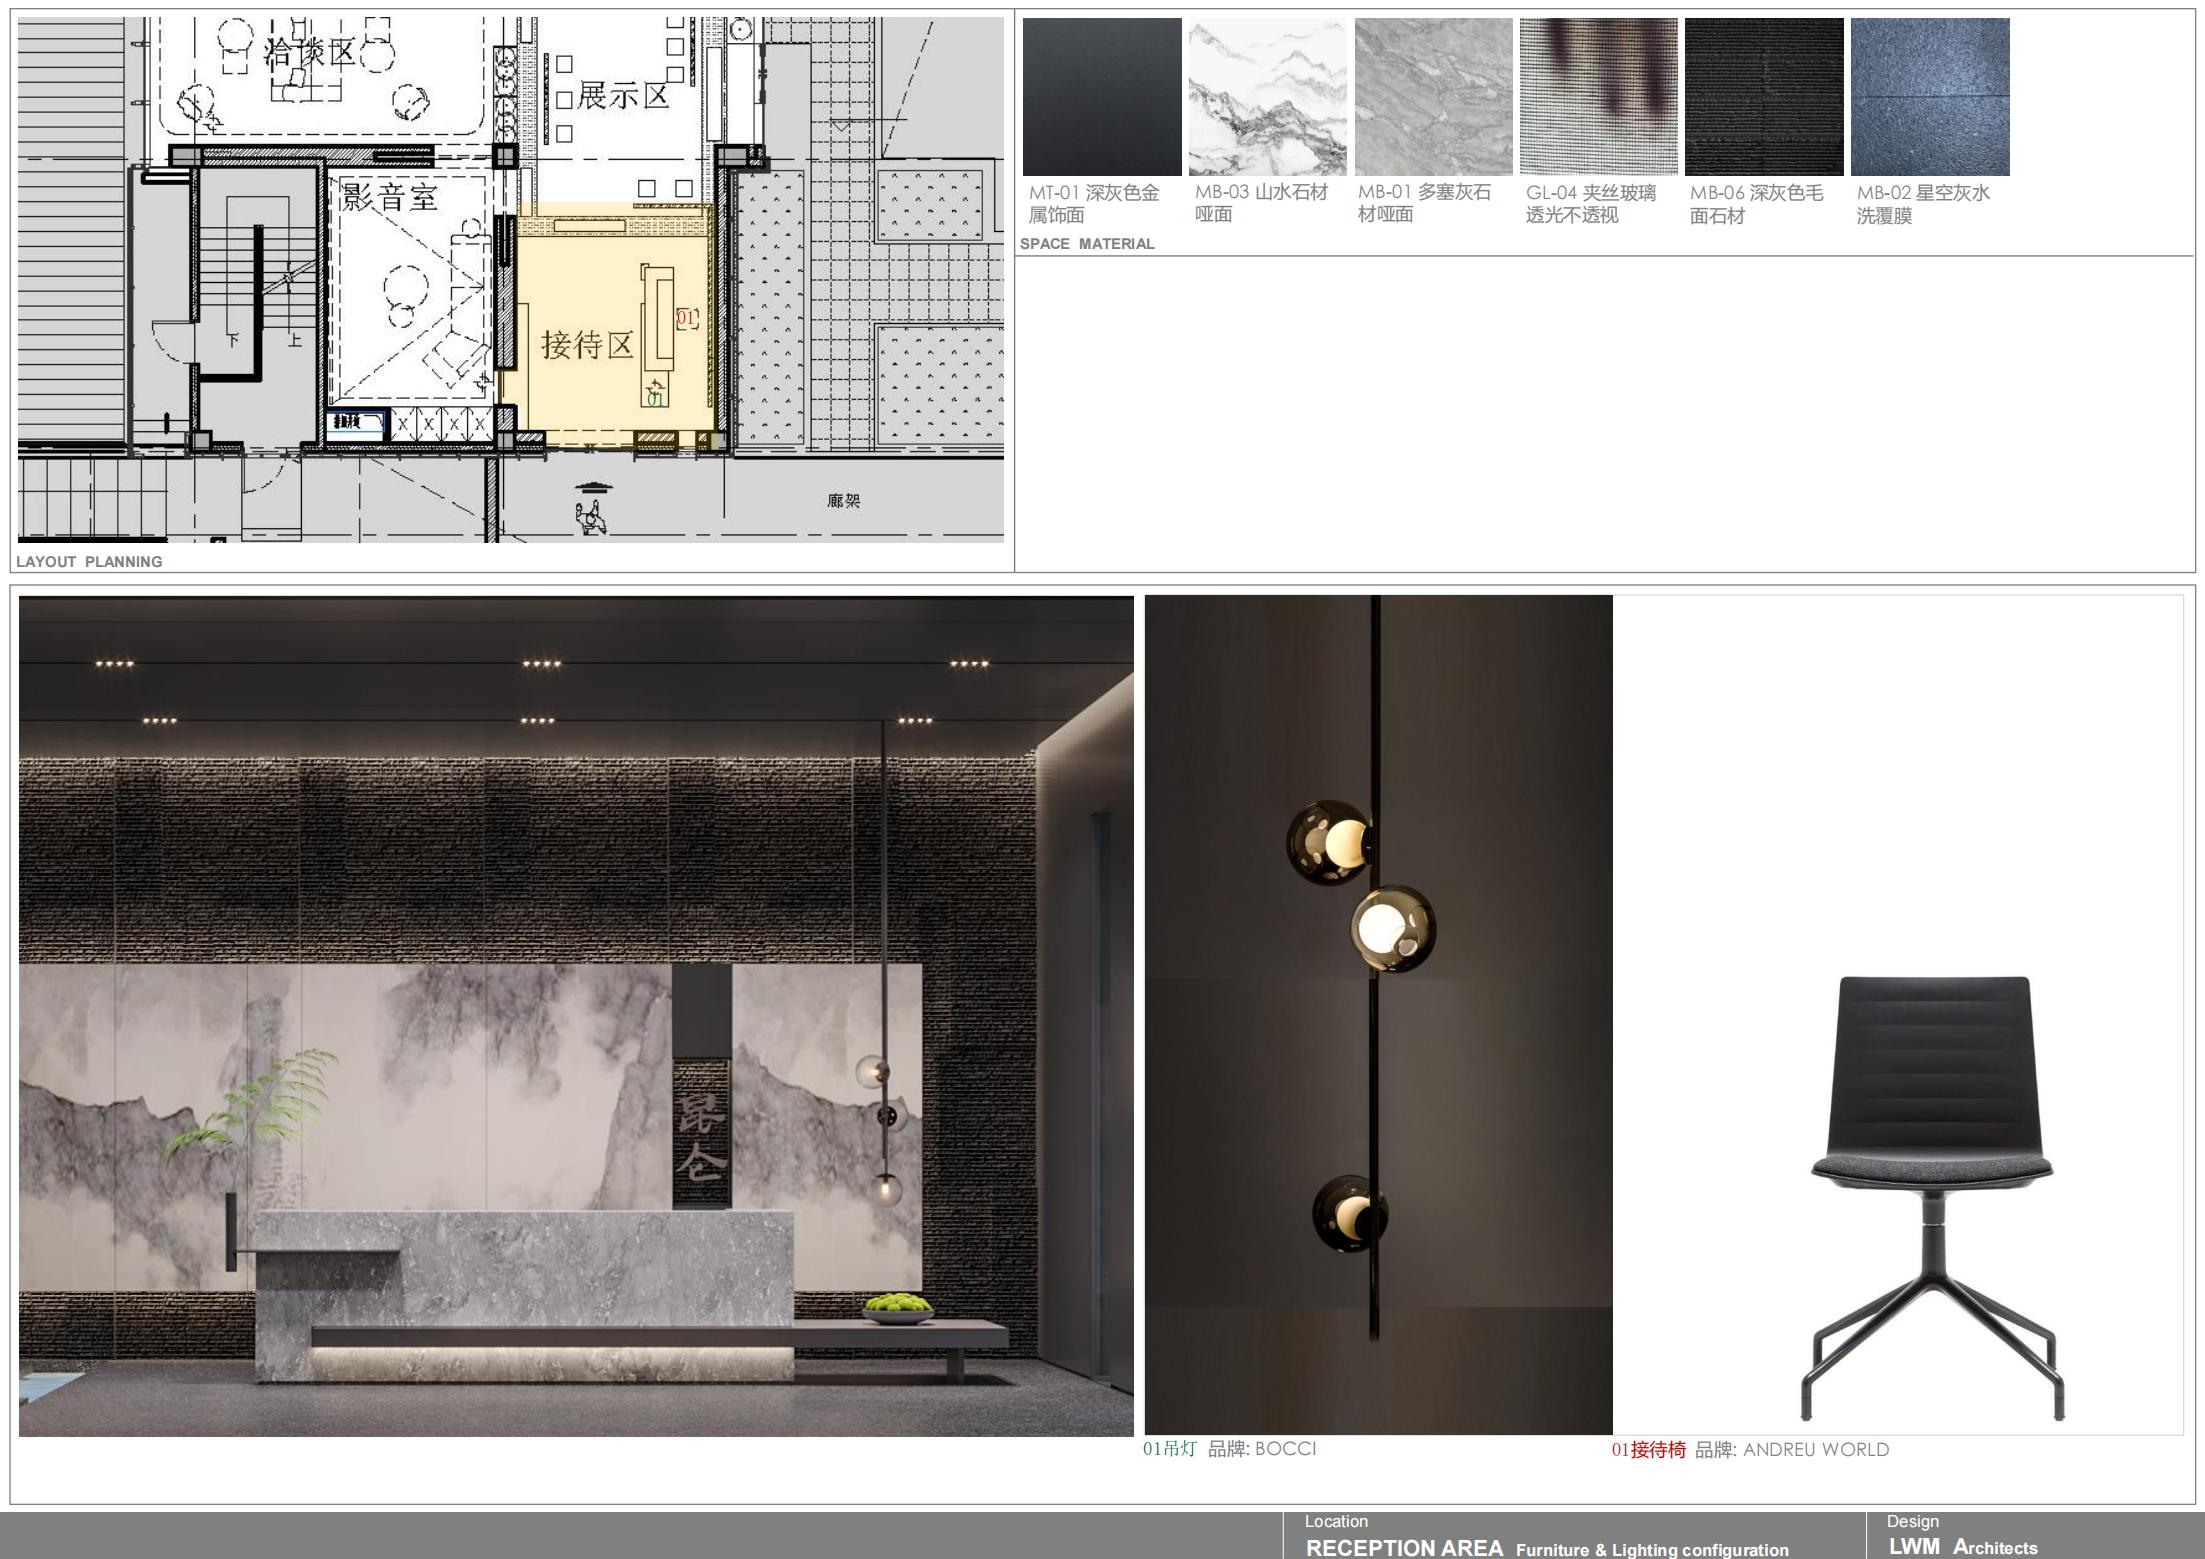Screen dimensions: 2205x1559
Task: Click the 影音室 room label
Action: pyautogui.click(x=389, y=196)
